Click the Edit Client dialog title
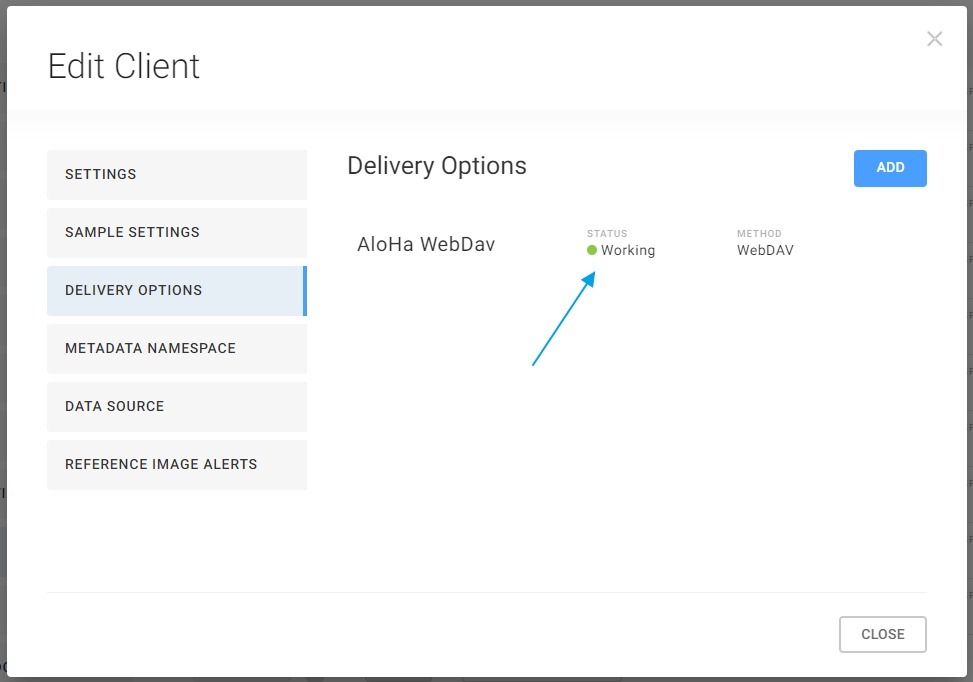This screenshot has width=973, height=682. (x=124, y=67)
